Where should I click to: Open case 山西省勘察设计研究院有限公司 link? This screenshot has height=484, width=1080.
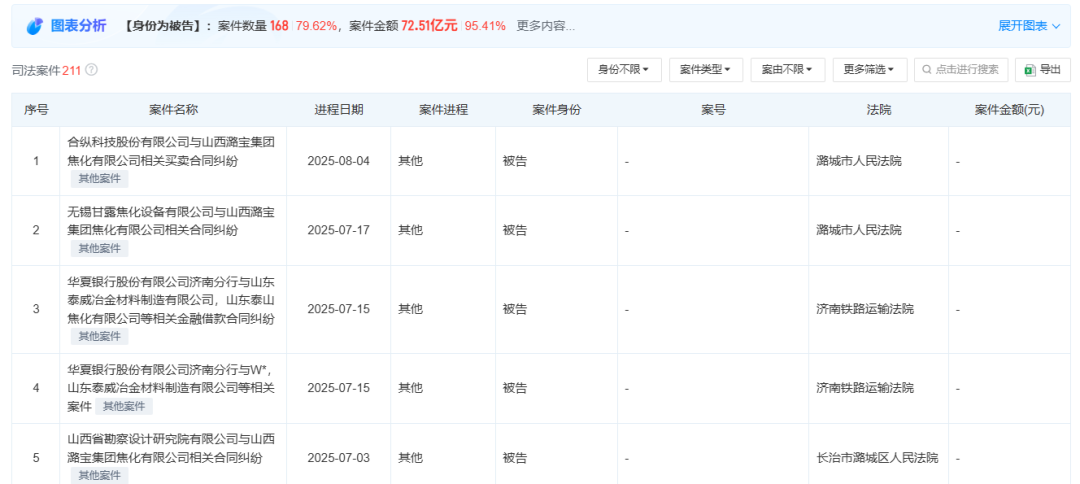pyautogui.click(x=172, y=448)
